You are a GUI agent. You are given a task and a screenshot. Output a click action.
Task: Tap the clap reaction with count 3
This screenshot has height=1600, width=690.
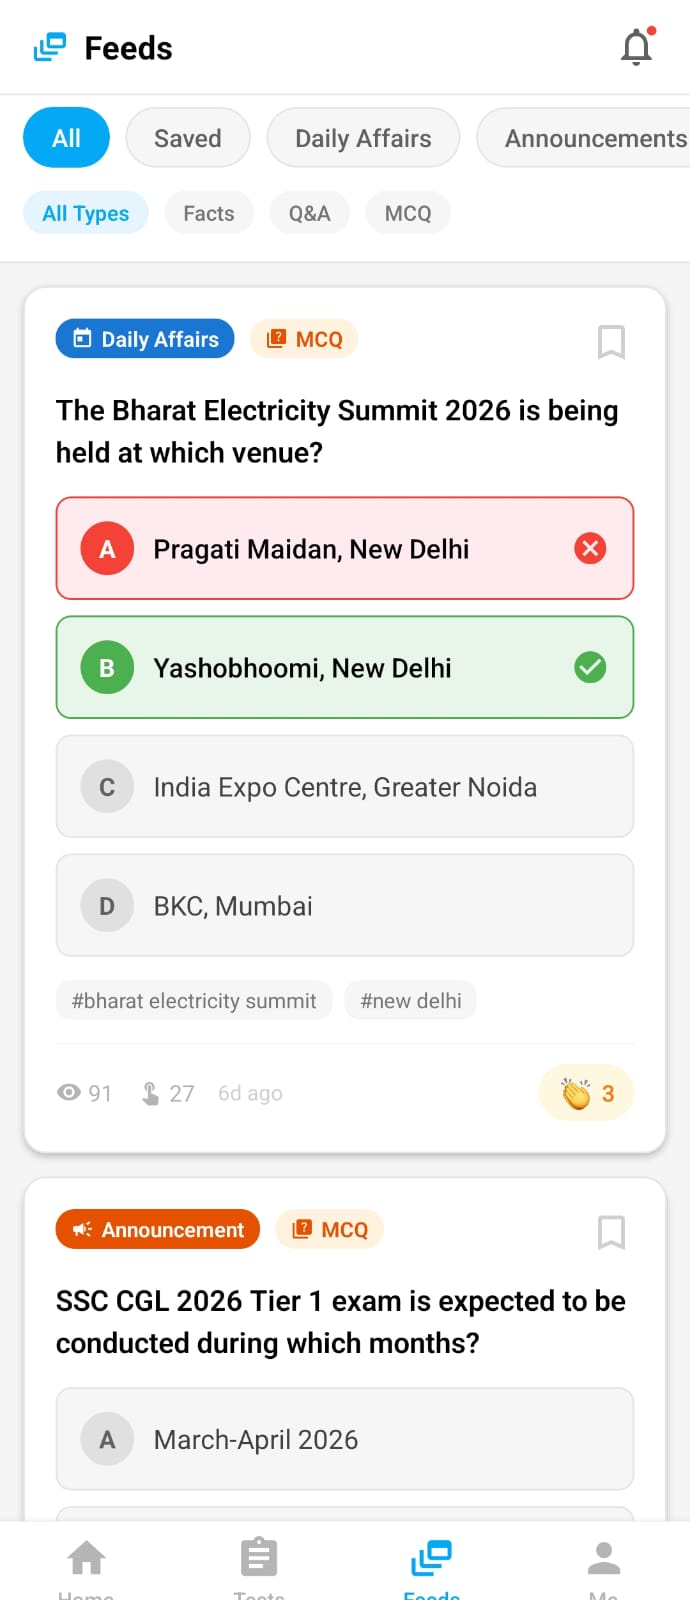point(587,1093)
